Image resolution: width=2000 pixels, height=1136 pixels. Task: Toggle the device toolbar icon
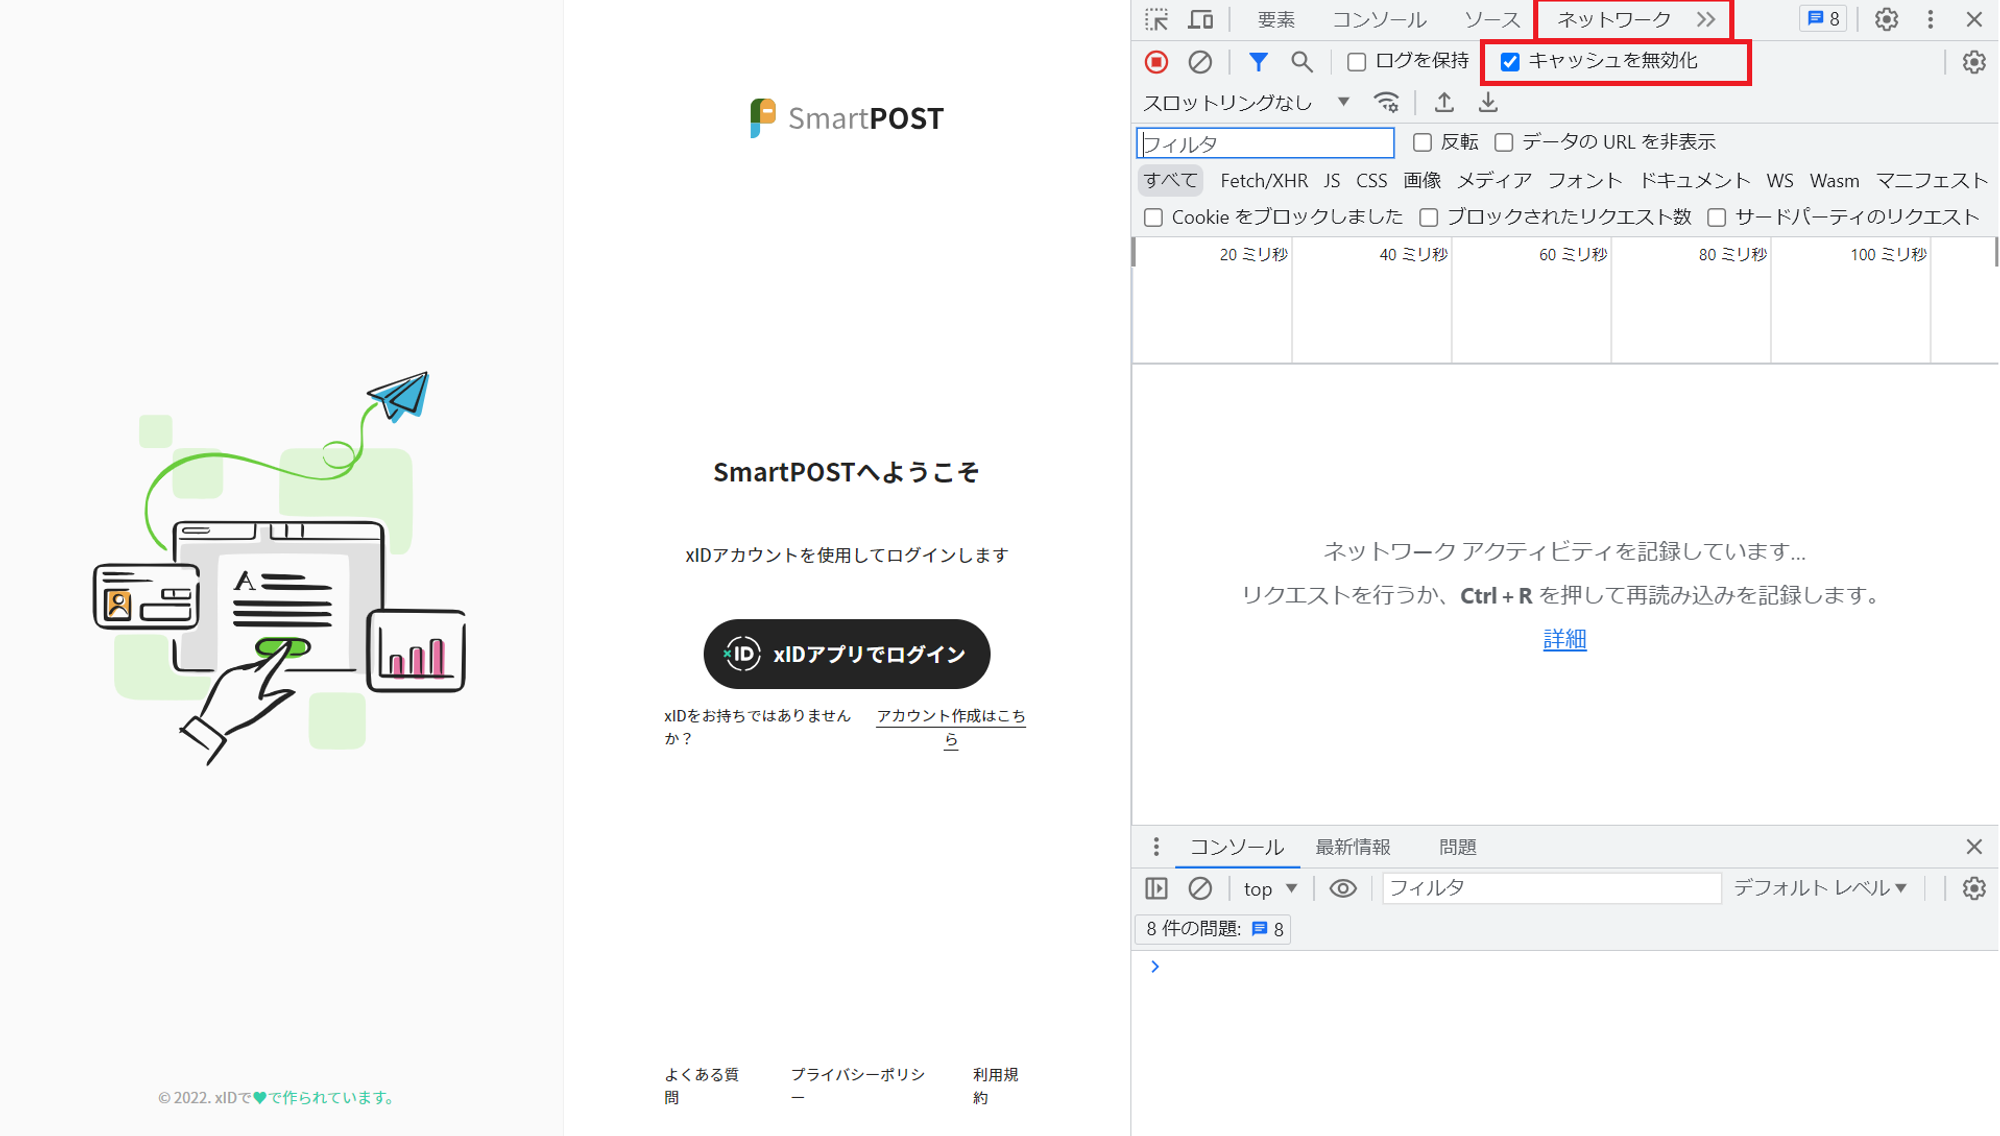(1200, 19)
